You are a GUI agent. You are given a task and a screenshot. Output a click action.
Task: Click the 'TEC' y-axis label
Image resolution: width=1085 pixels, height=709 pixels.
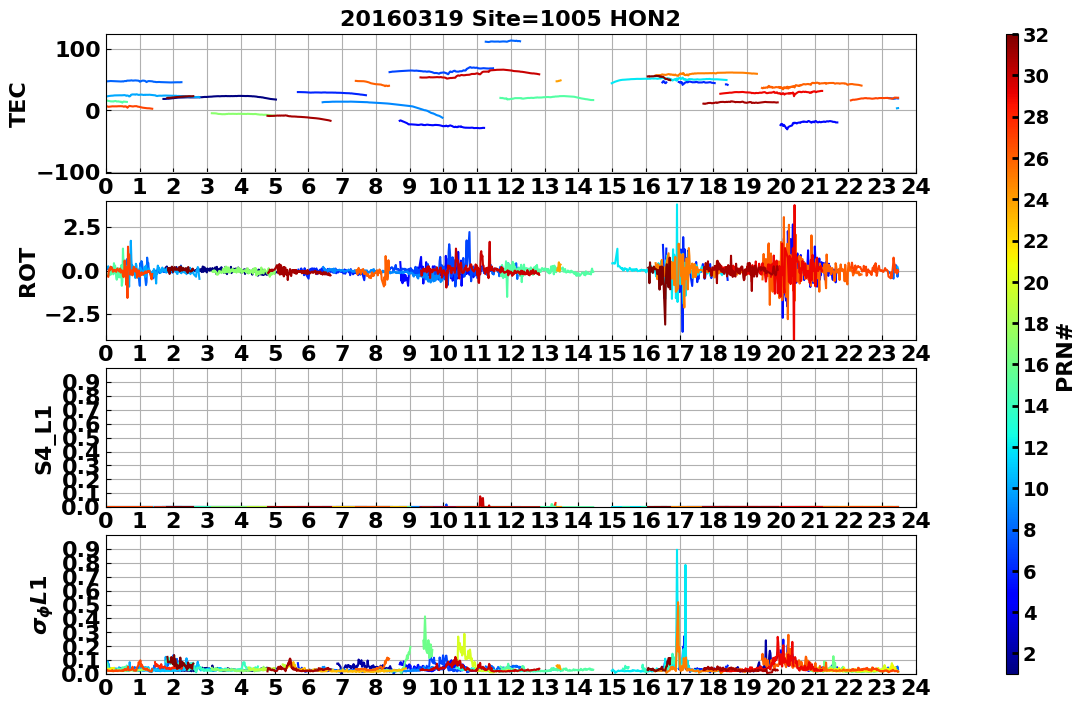pos(17,104)
